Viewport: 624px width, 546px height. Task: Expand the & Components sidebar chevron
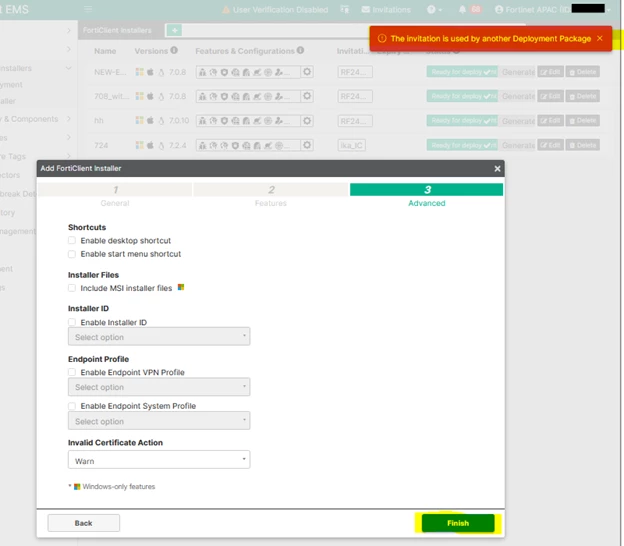pos(69,119)
